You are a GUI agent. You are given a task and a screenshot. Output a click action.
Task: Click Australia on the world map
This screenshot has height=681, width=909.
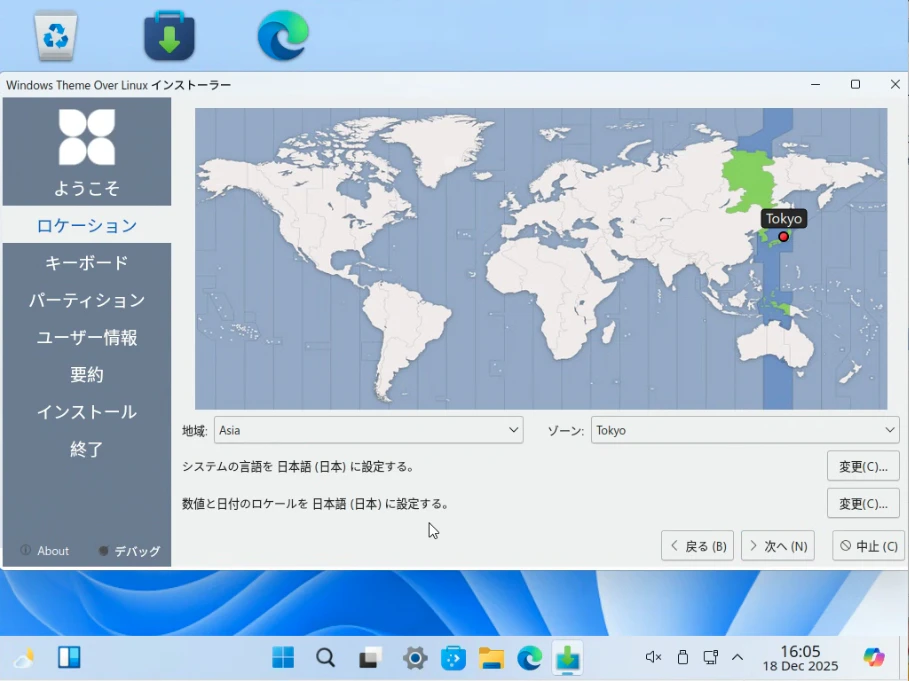774,346
